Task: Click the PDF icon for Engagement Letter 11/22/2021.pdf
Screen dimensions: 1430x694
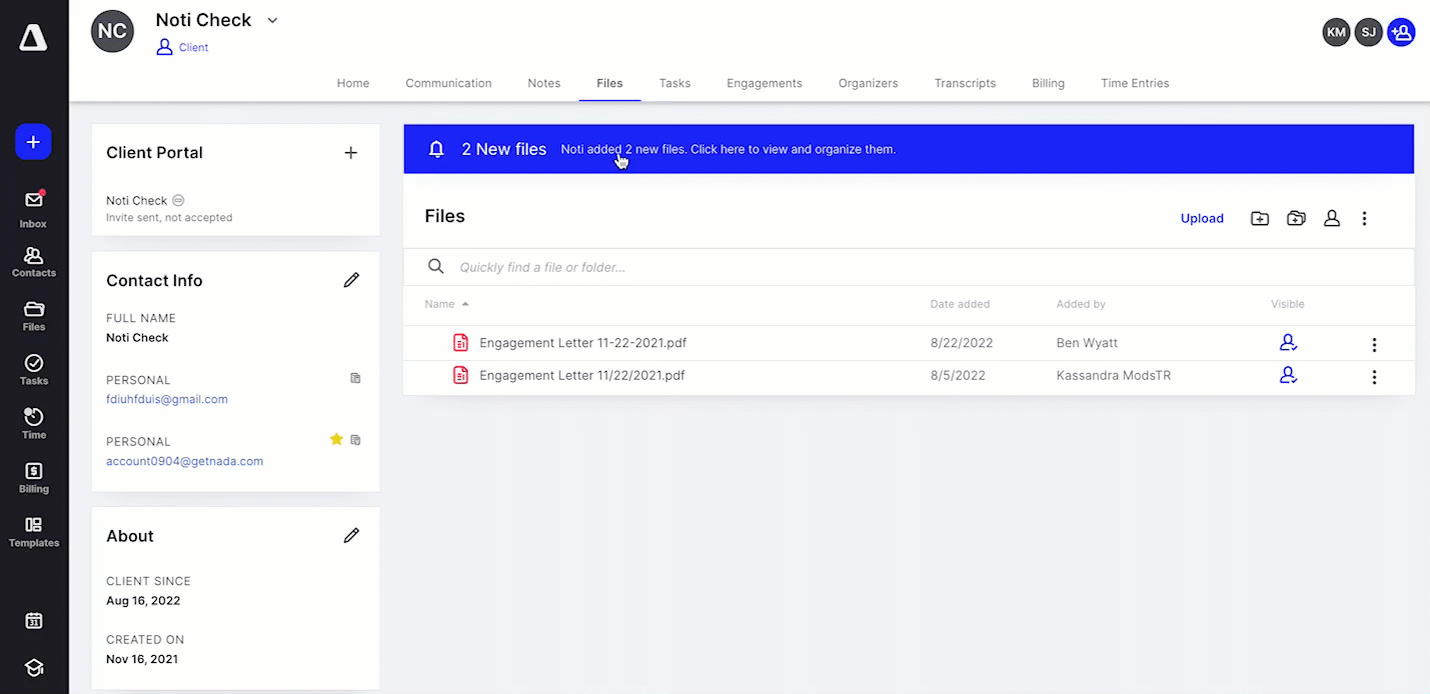Action: (x=461, y=376)
